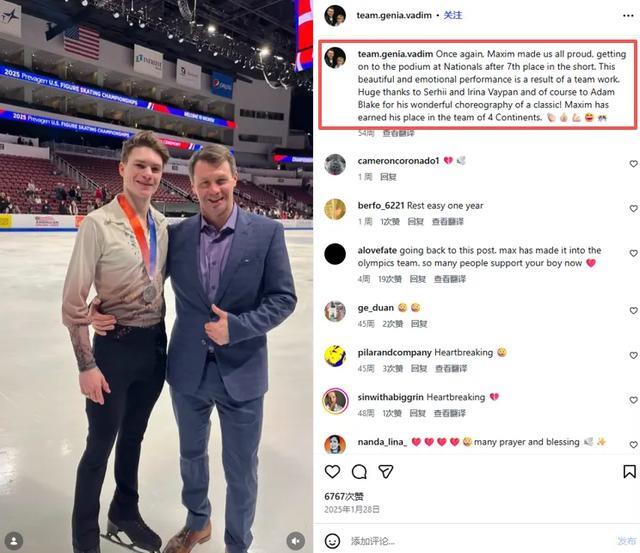Save post with the bookmark icon

629,471
